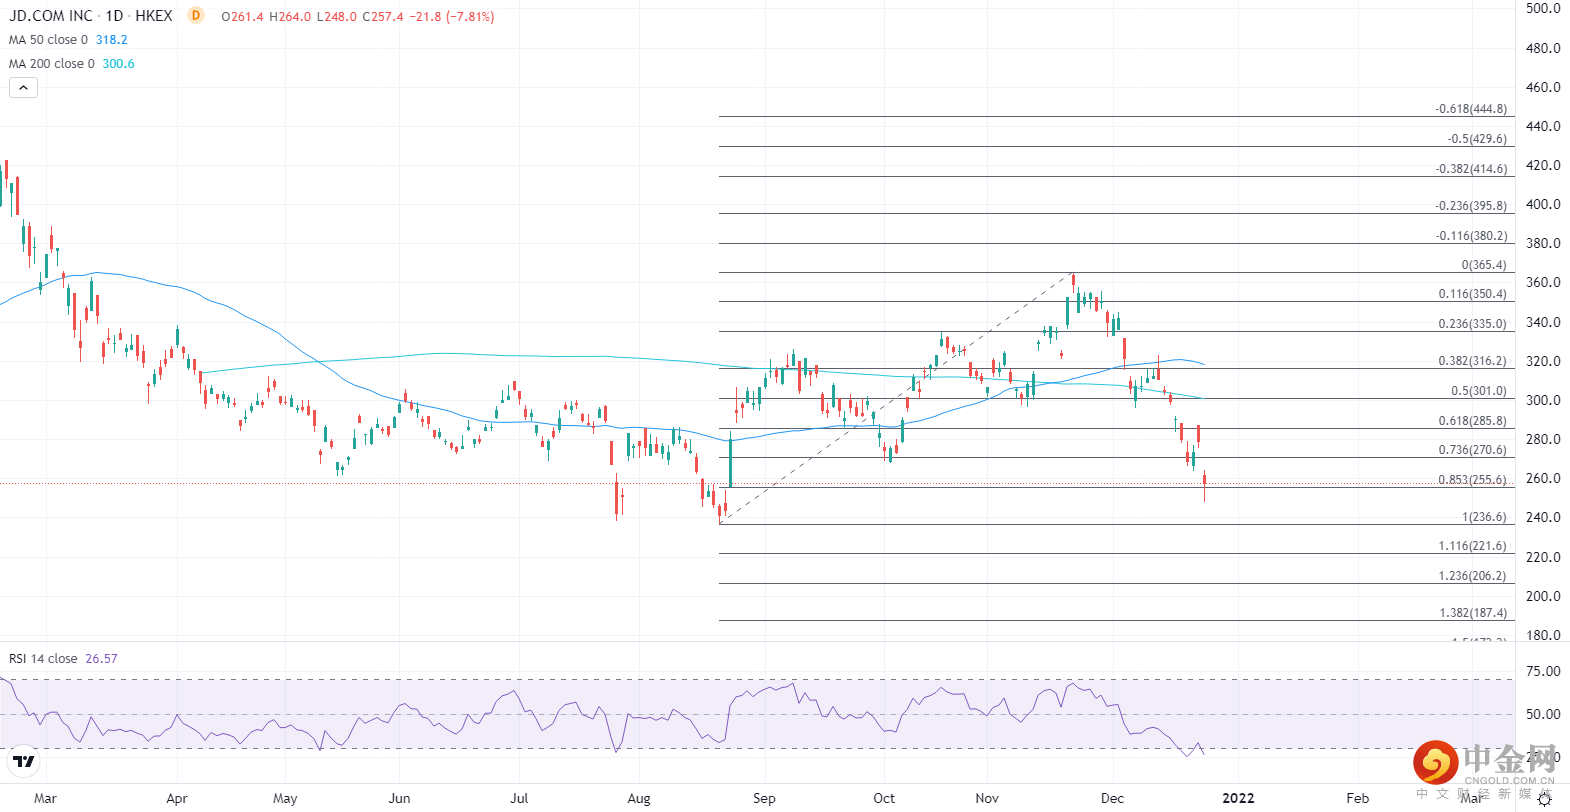This screenshot has height=812, width=1570.
Task: Click the 280.0 price axis label
Action: click(1543, 439)
